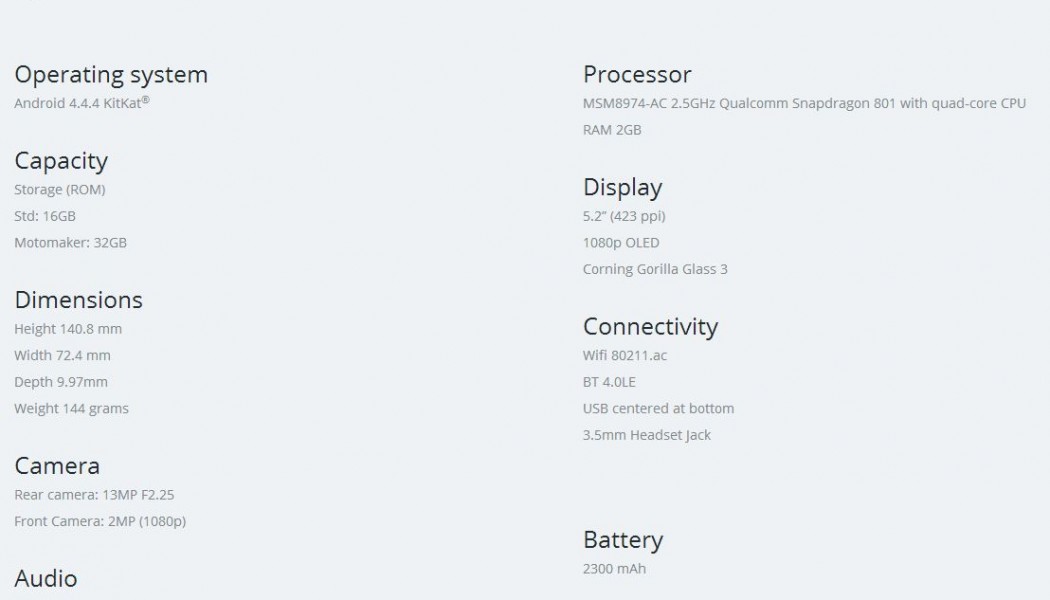Select the Android 4.4.4 KitKat text
Image resolution: width=1050 pixels, height=600 pixels.
pyautogui.click(x=81, y=103)
